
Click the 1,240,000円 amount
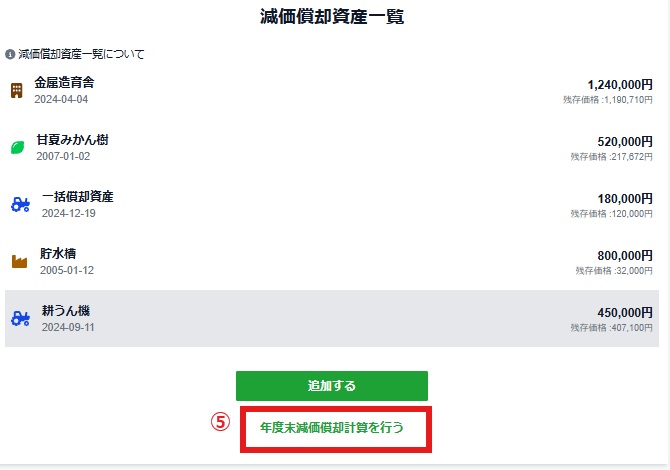[620, 85]
